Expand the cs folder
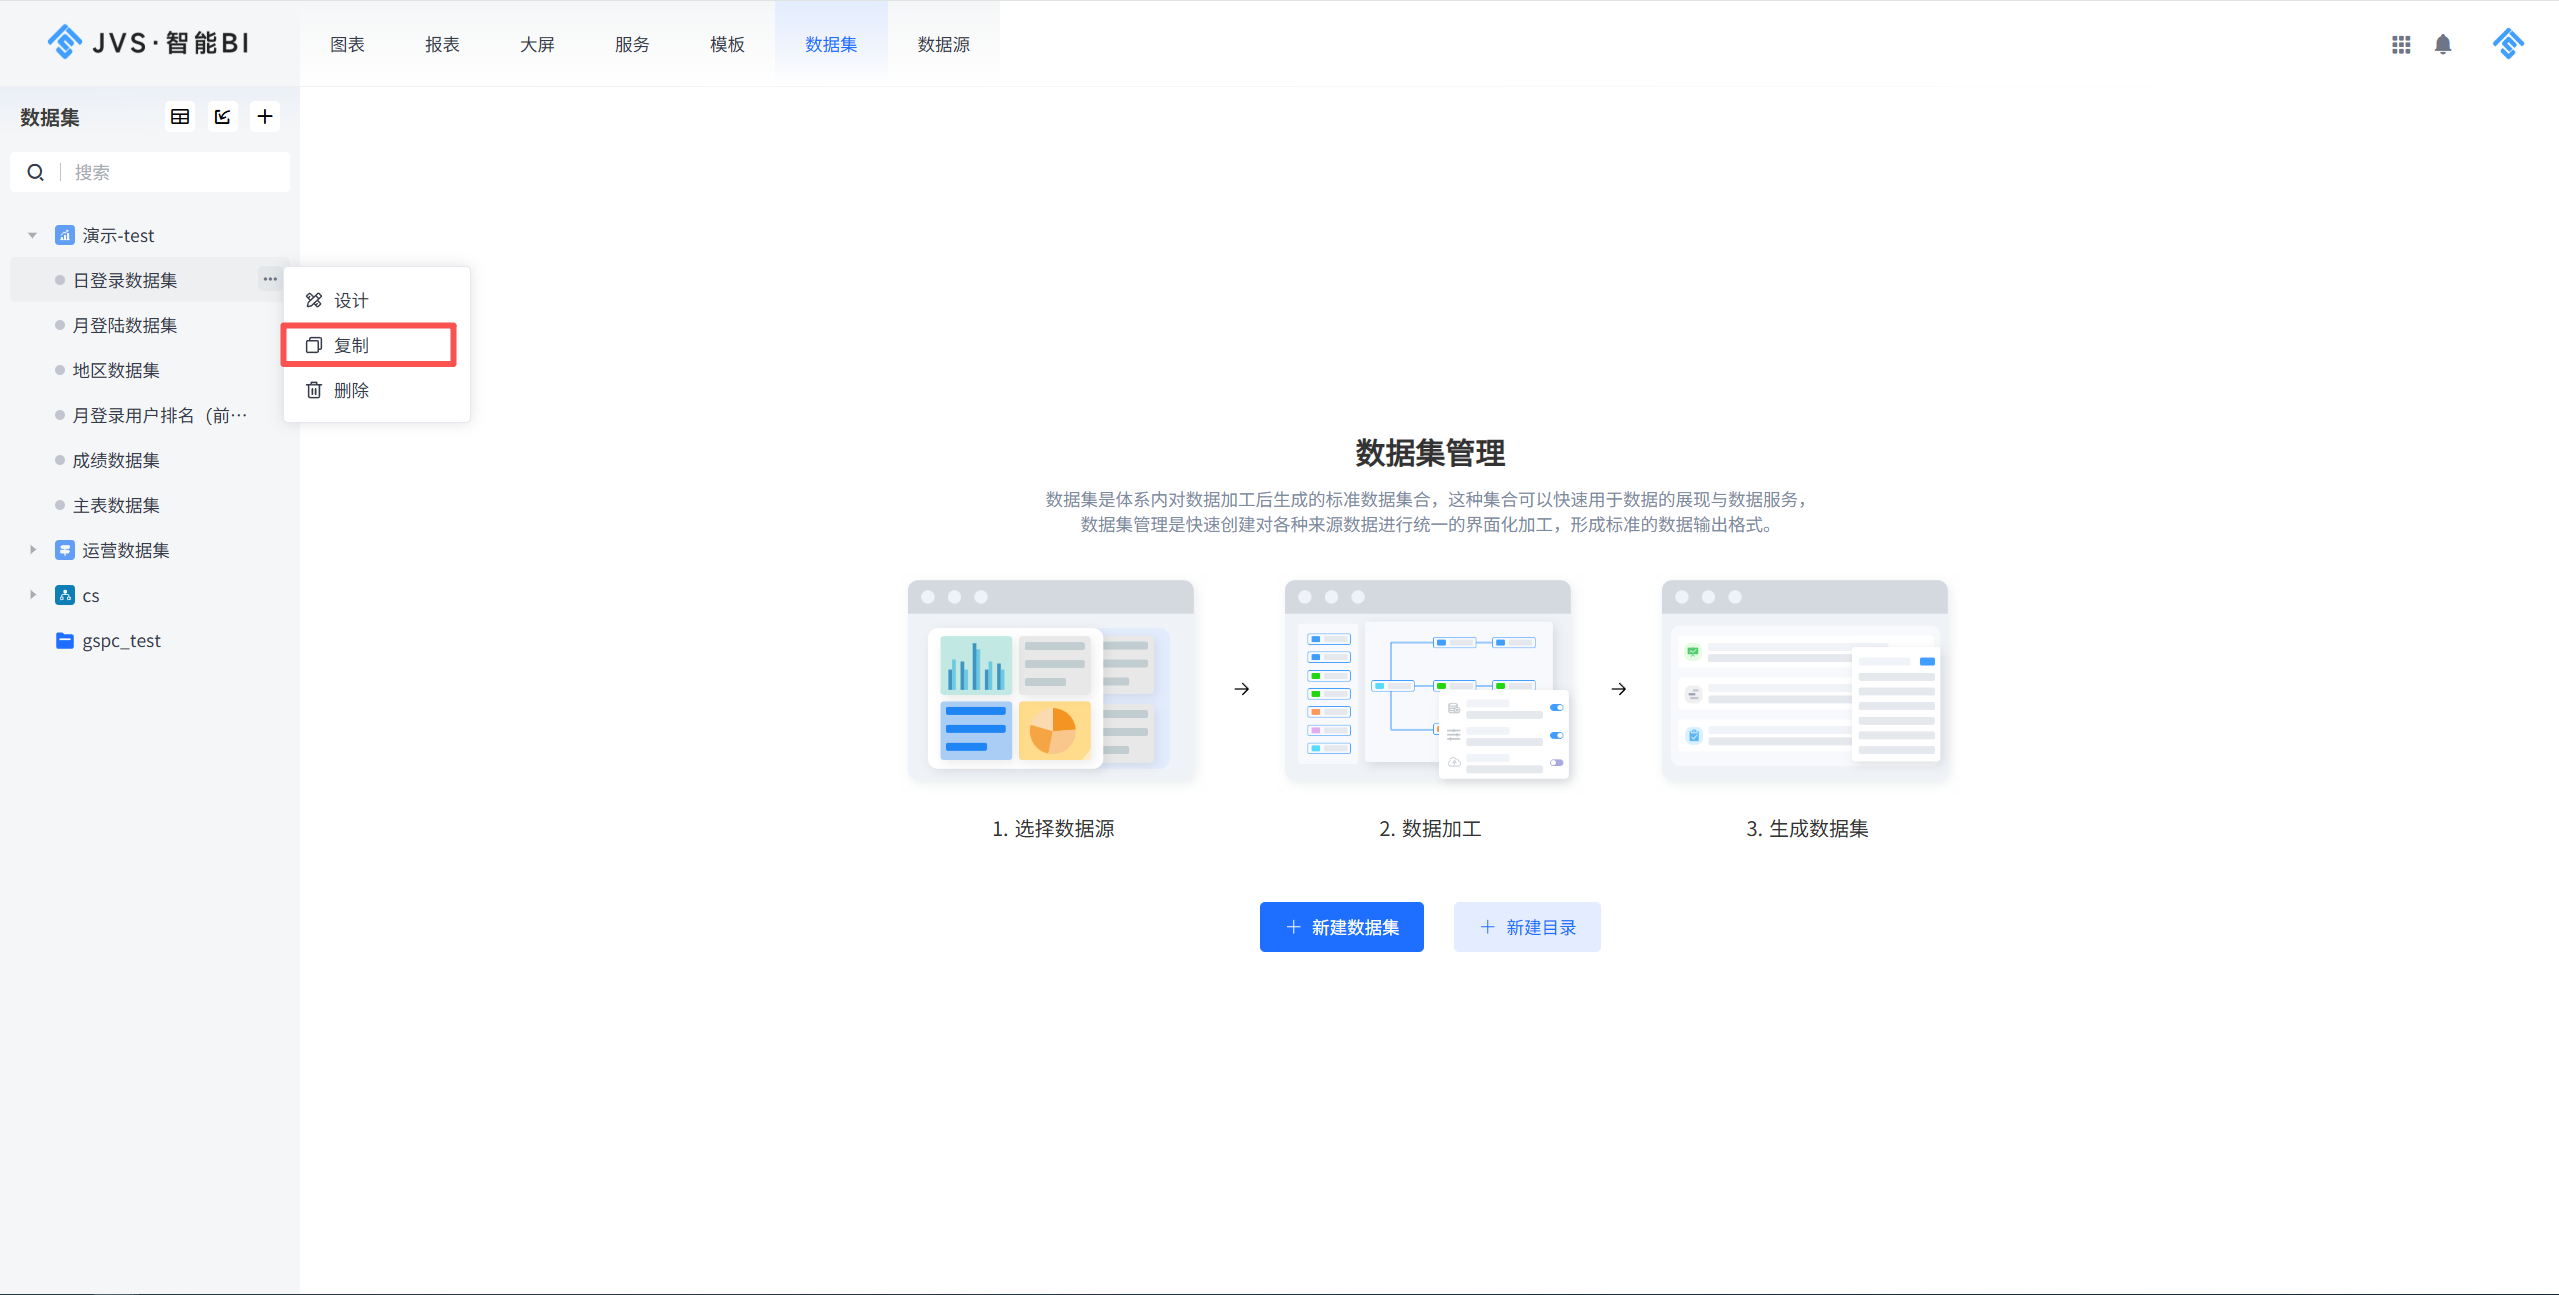The width and height of the screenshot is (2559, 1295). [32, 595]
